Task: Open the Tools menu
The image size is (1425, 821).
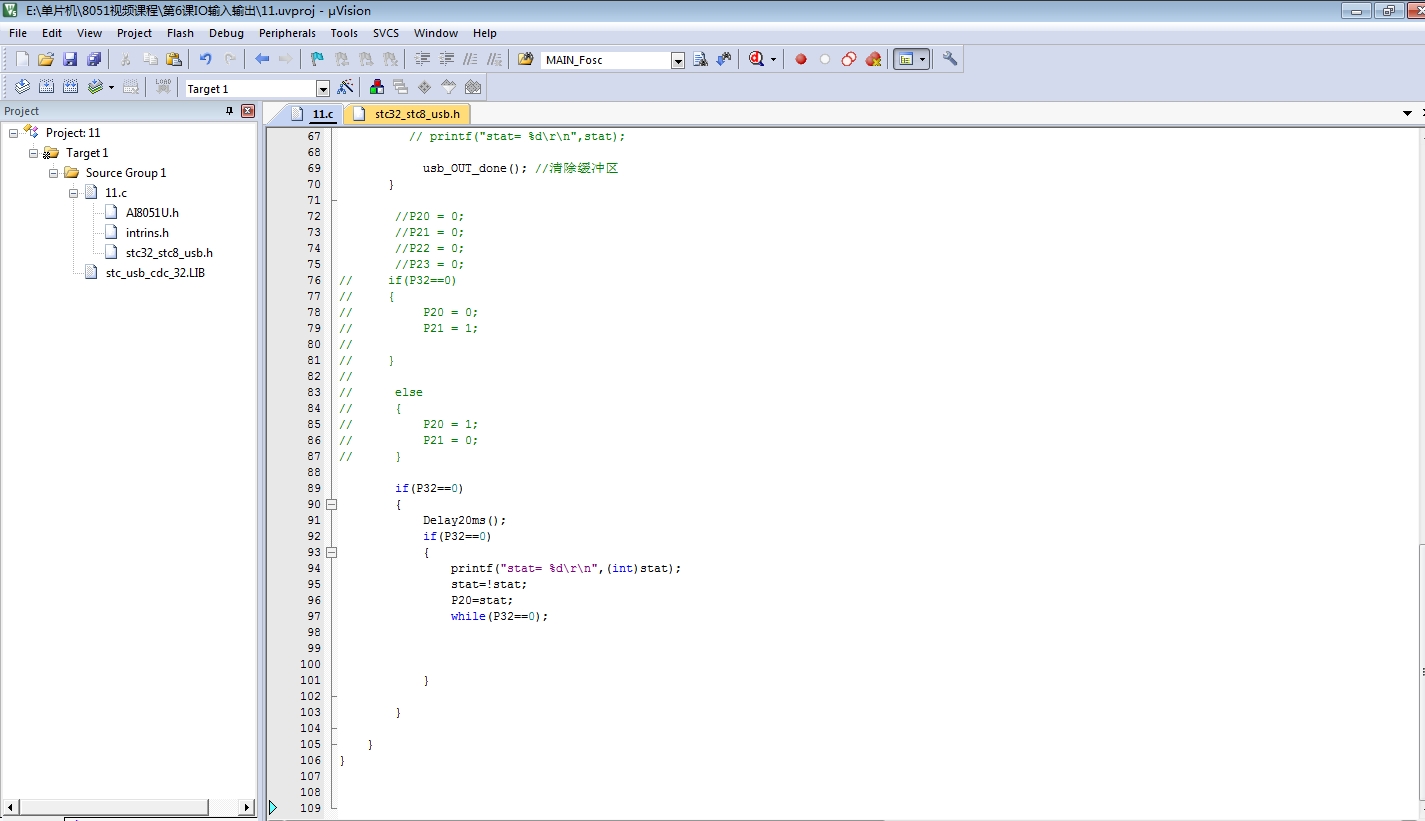Action: pos(344,33)
